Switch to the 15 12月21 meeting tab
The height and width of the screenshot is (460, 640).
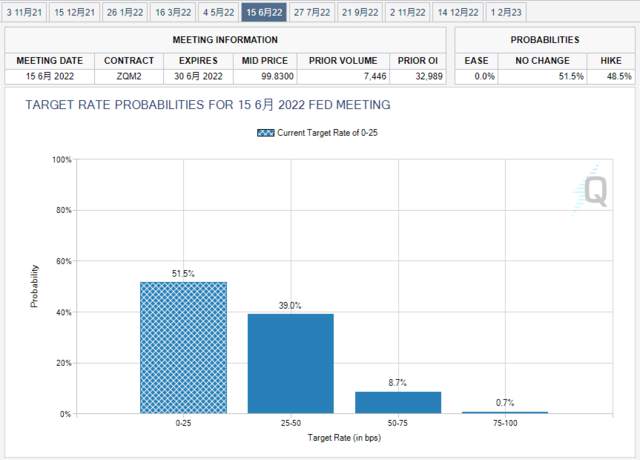click(74, 12)
